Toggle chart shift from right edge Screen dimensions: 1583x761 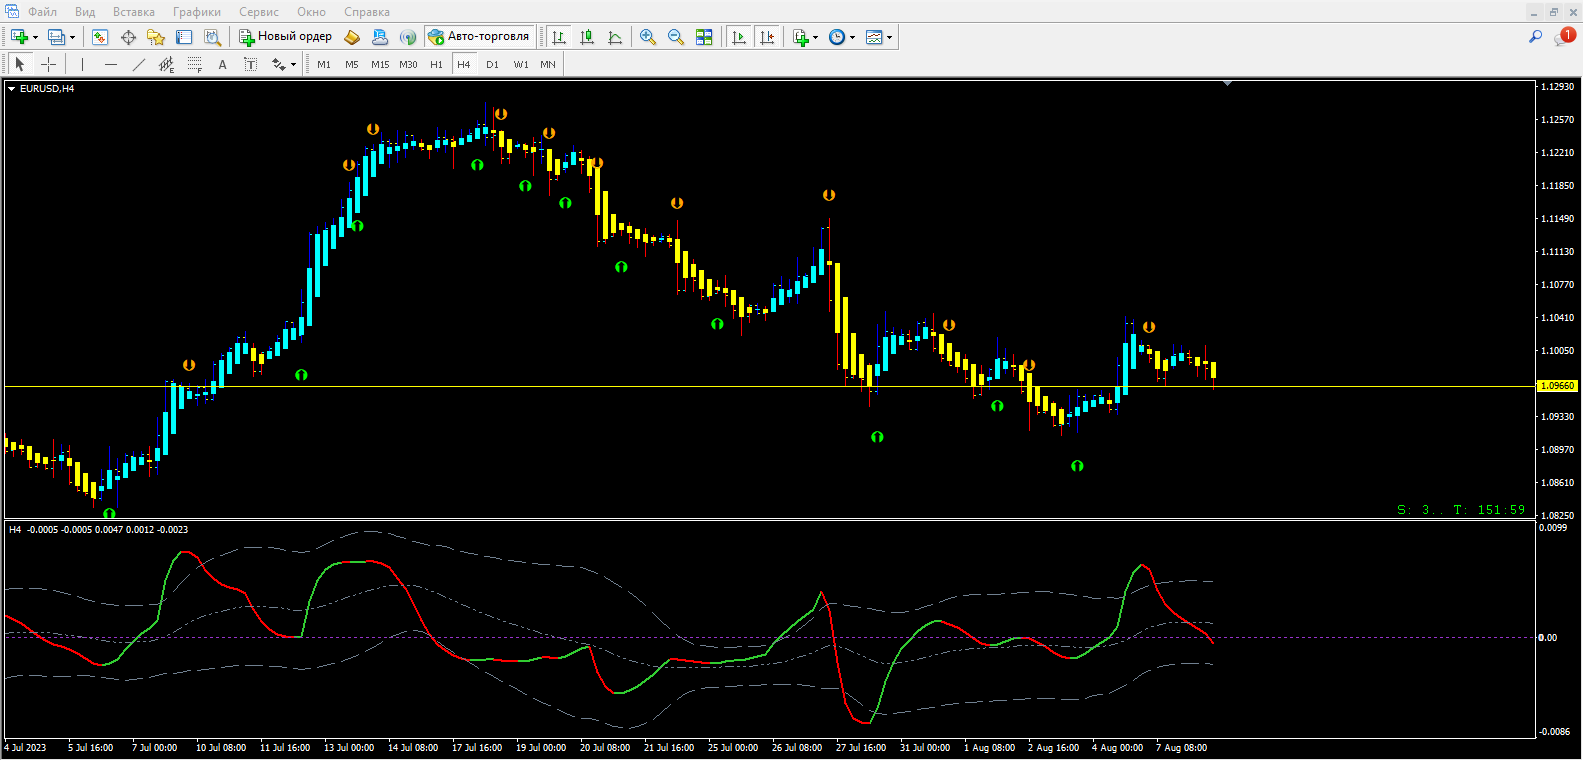(767, 37)
